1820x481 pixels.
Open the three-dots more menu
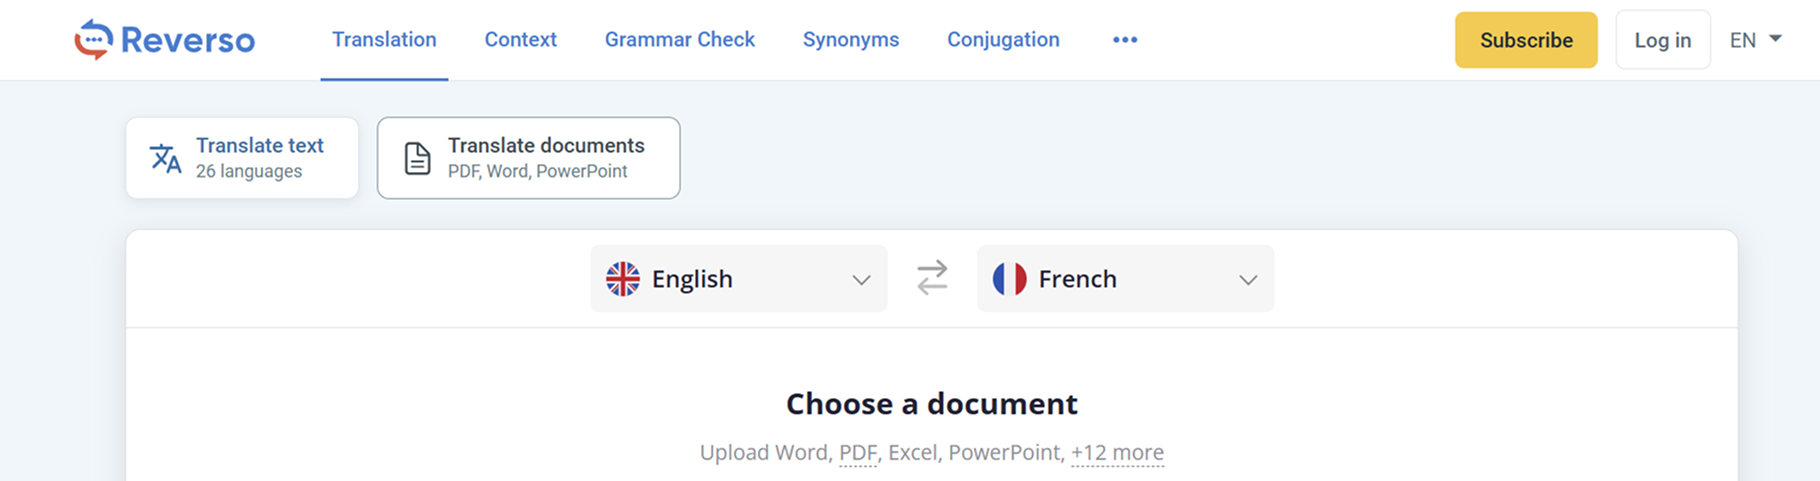click(1125, 40)
